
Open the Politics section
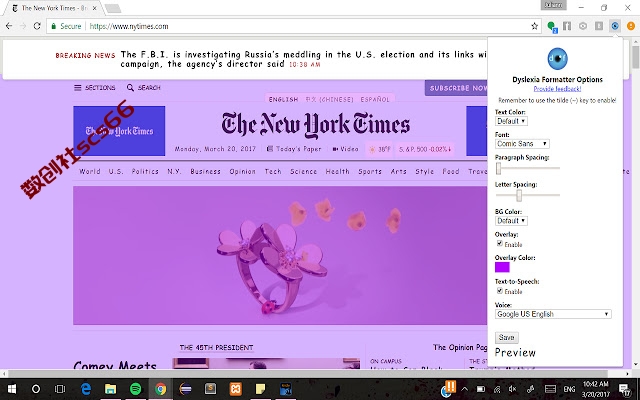[x=145, y=171]
